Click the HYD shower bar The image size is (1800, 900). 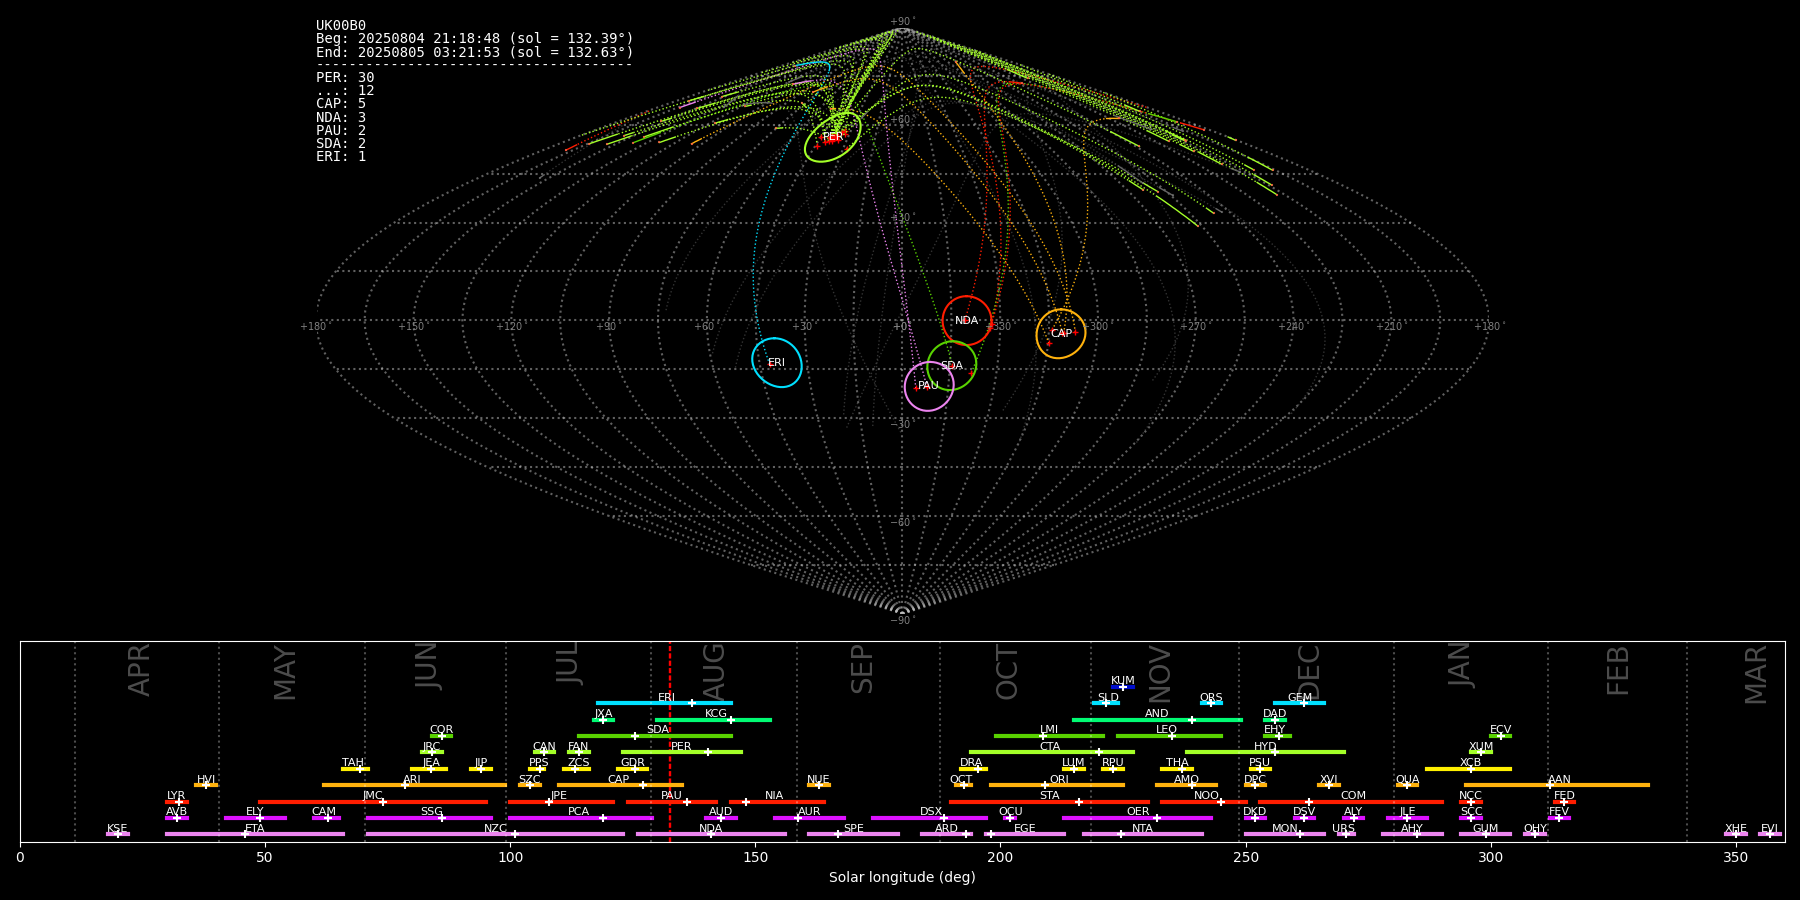point(1265,752)
